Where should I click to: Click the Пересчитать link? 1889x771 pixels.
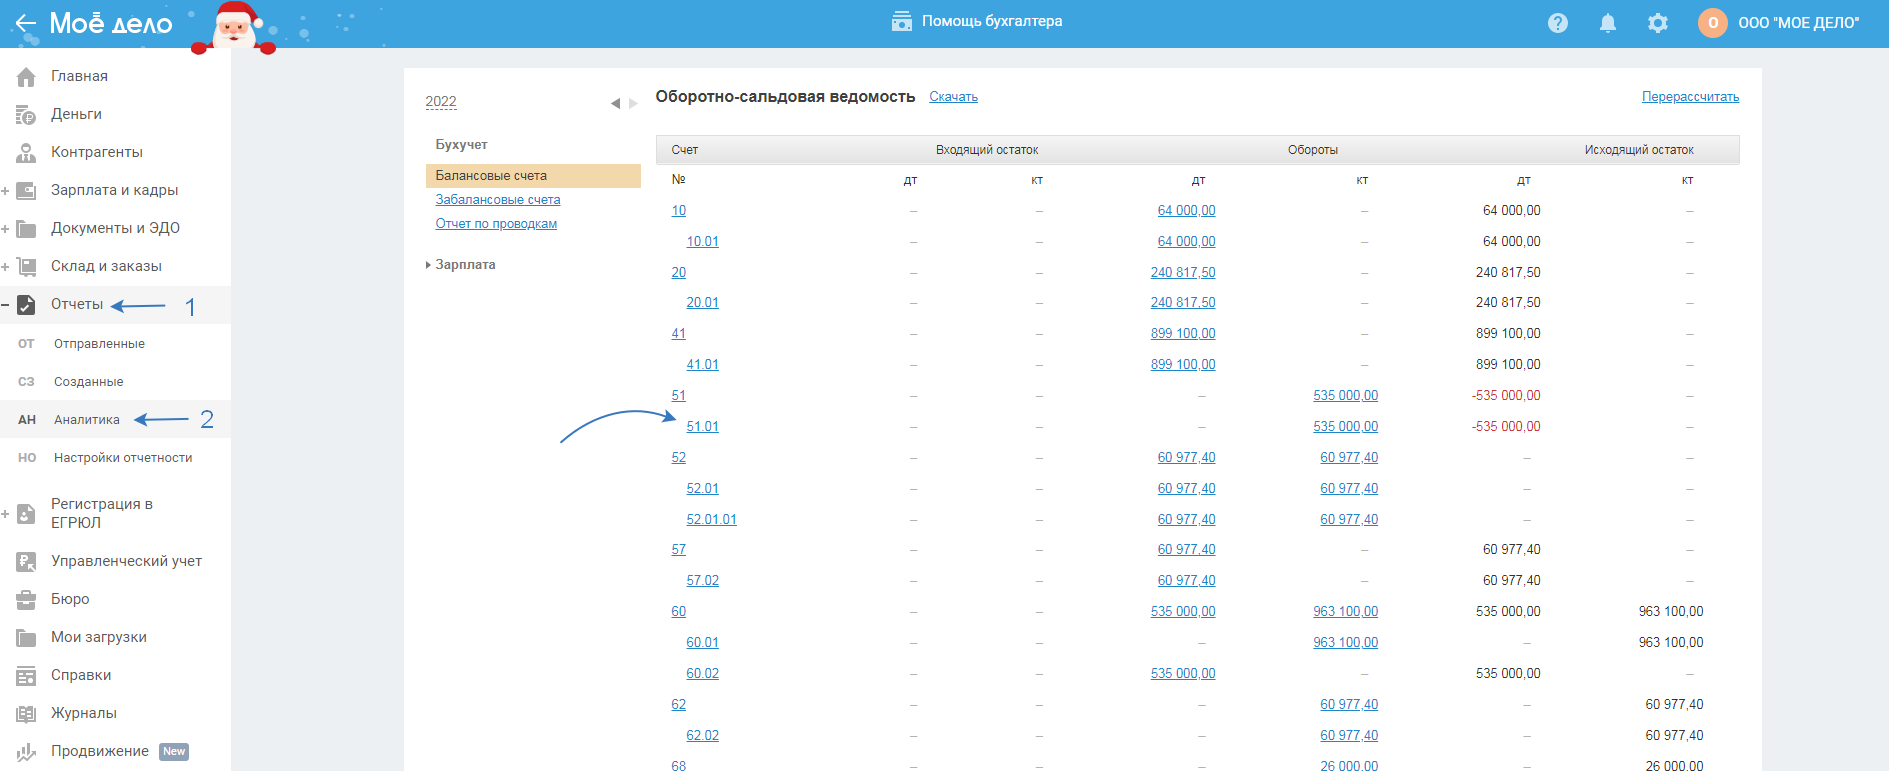pos(1690,97)
